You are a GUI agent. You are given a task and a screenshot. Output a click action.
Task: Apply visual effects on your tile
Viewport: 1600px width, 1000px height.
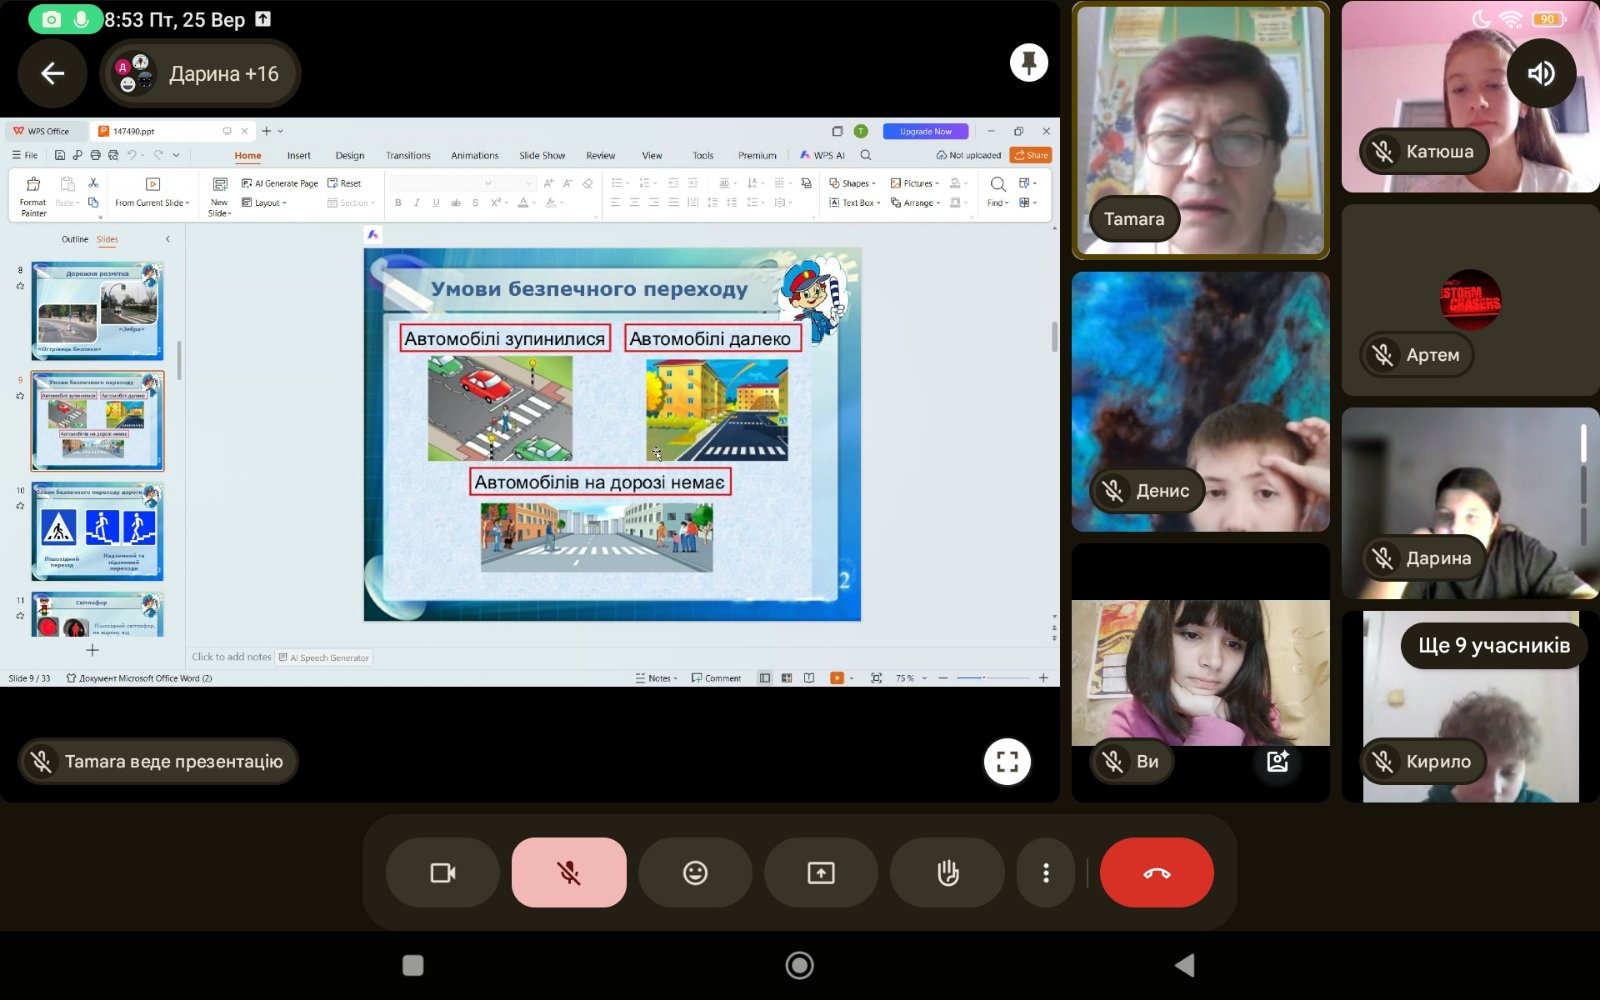click(1277, 762)
